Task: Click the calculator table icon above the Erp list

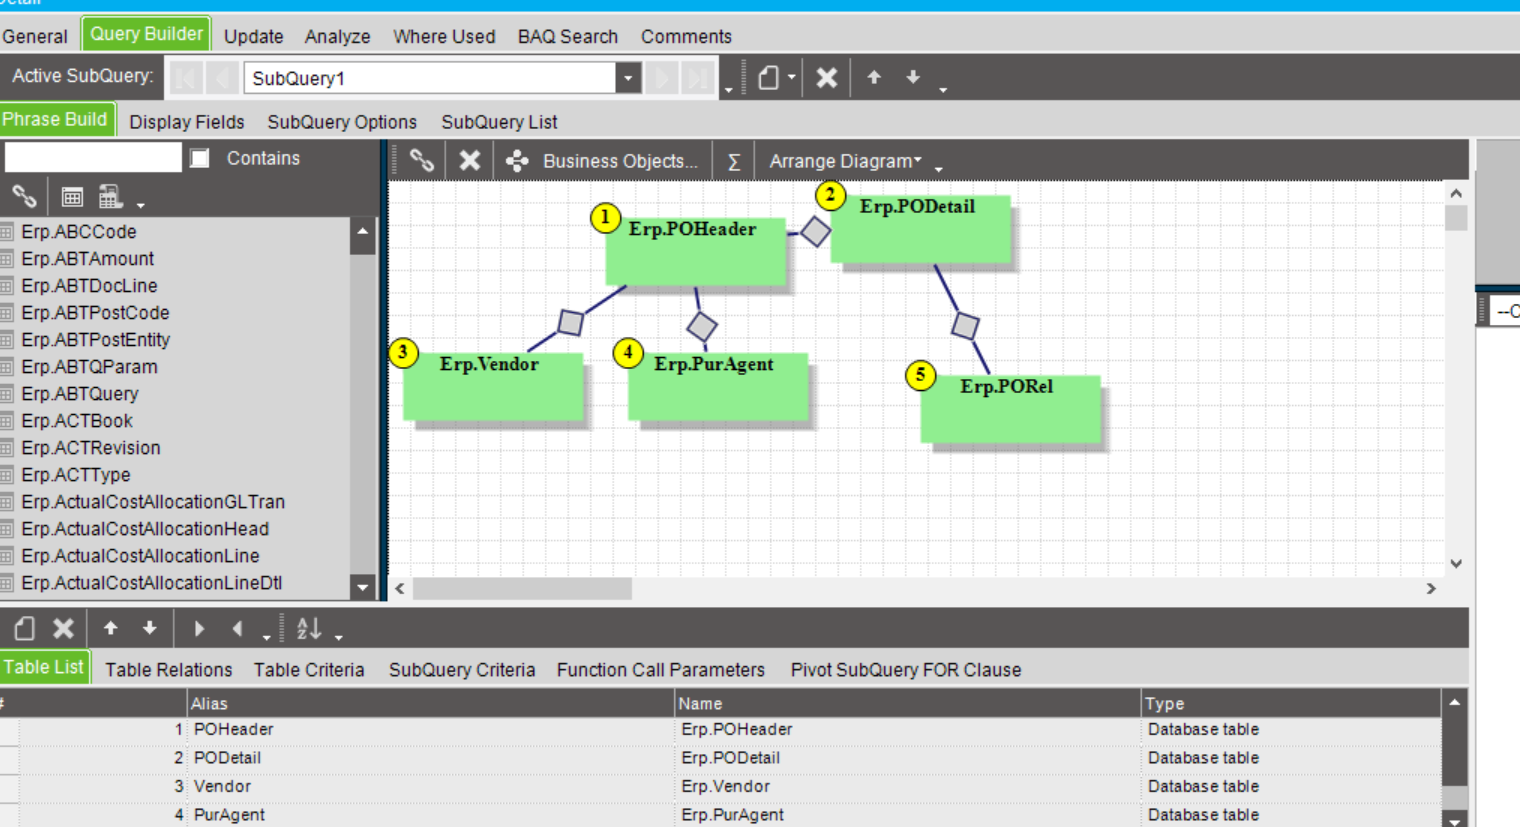Action: (110, 196)
